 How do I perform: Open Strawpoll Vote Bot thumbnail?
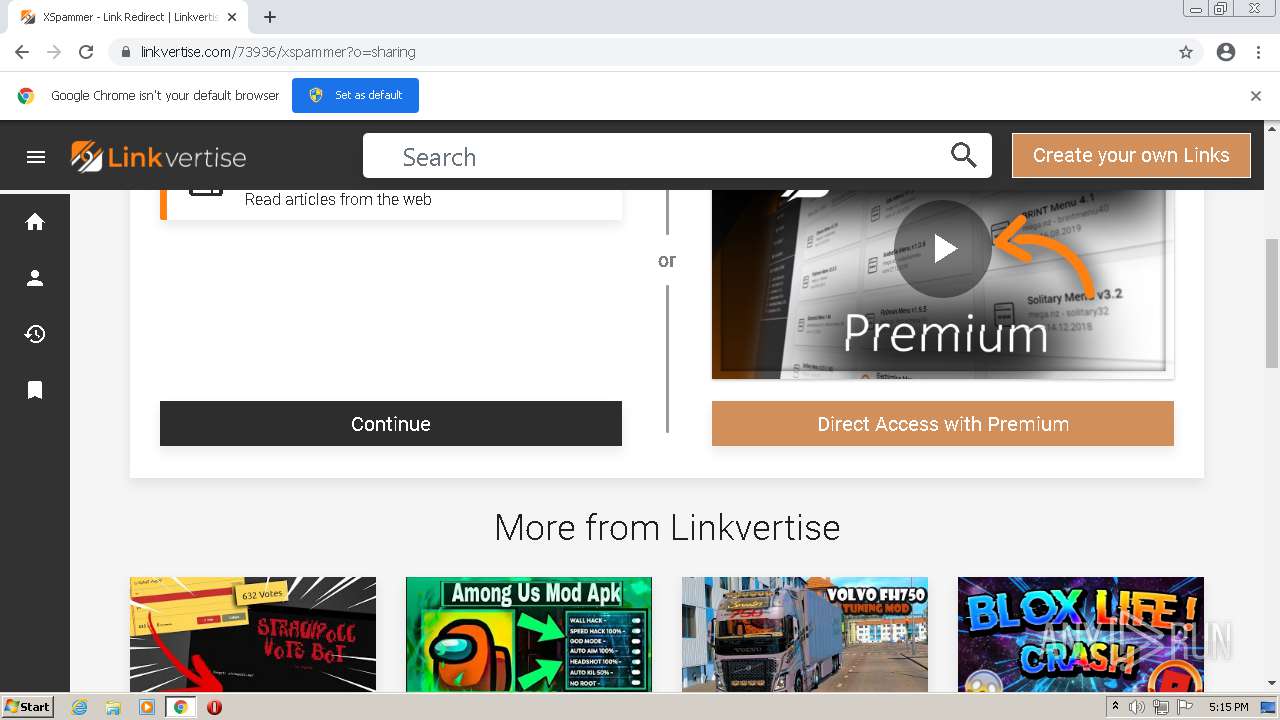click(253, 634)
